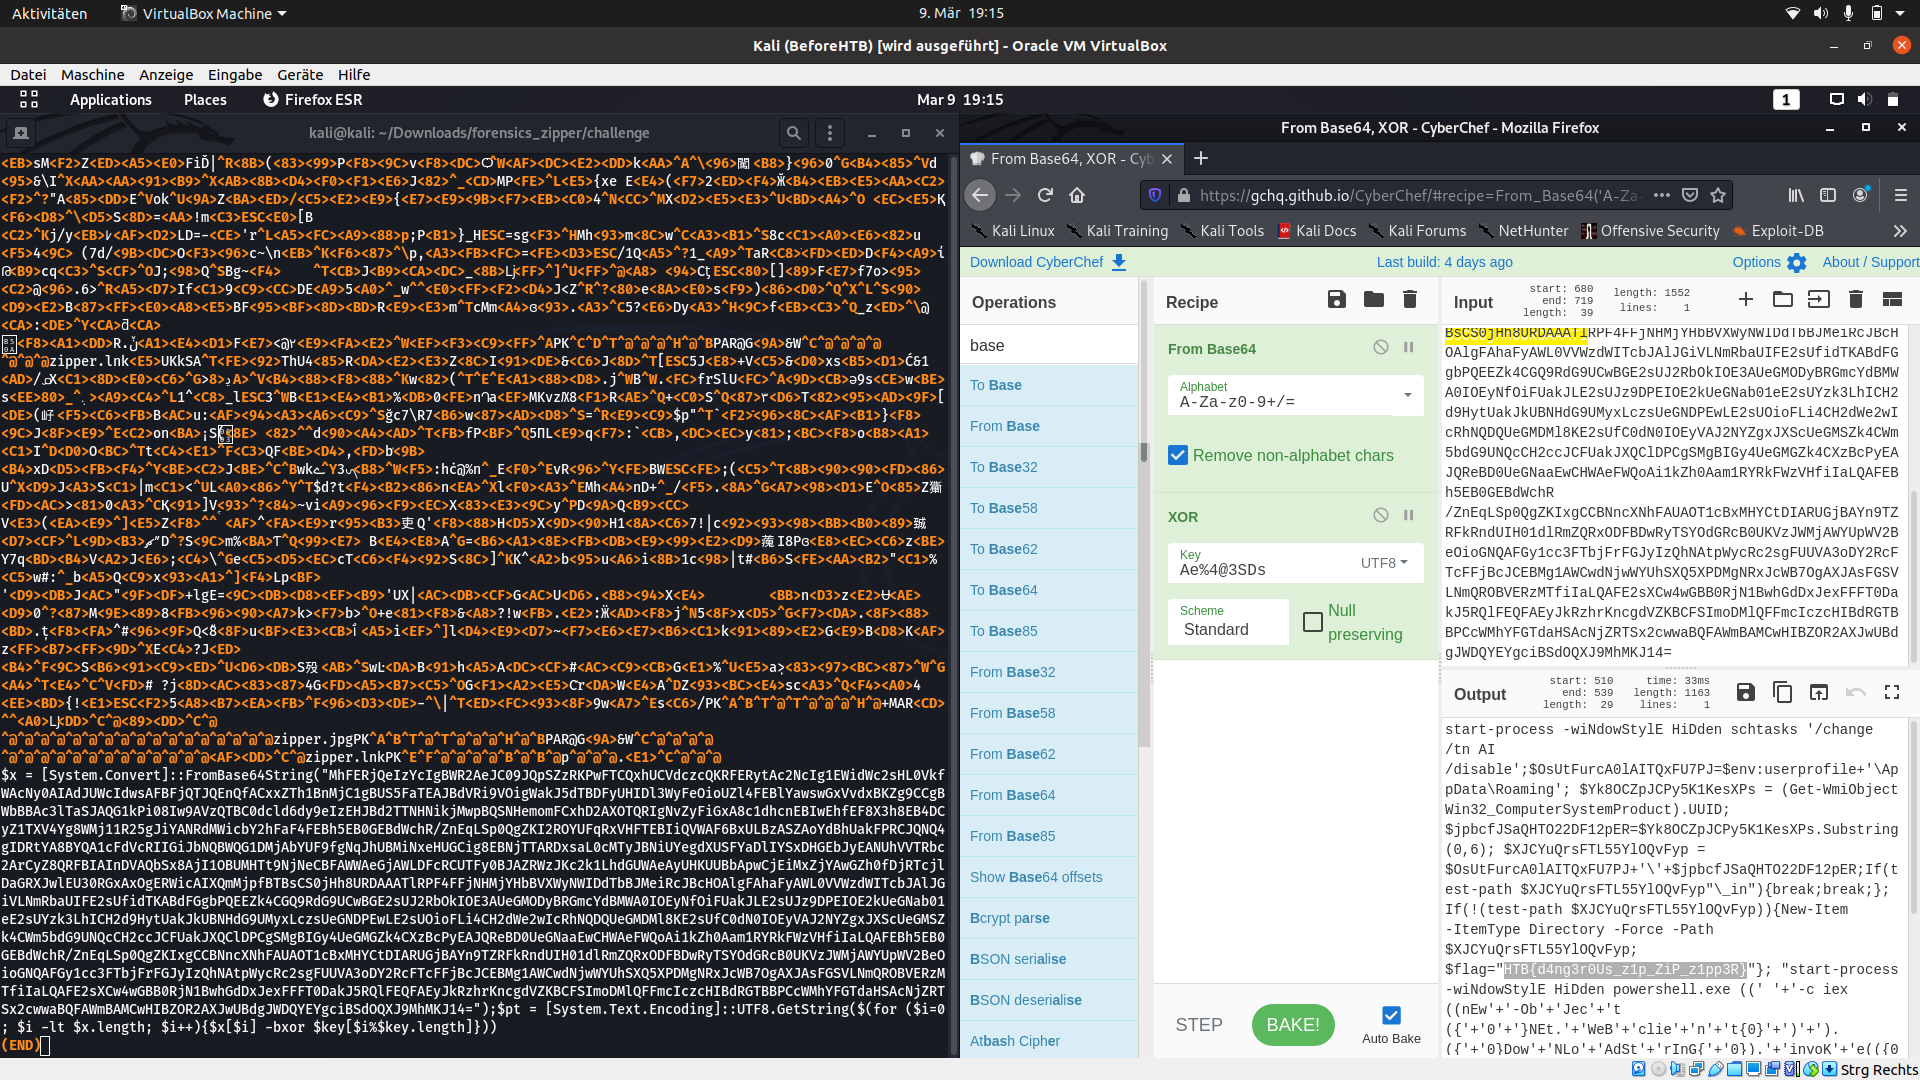Select From Base58 operation
Image resolution: width=1920 pixels, height=1080 pixels.
point(1049,713)
